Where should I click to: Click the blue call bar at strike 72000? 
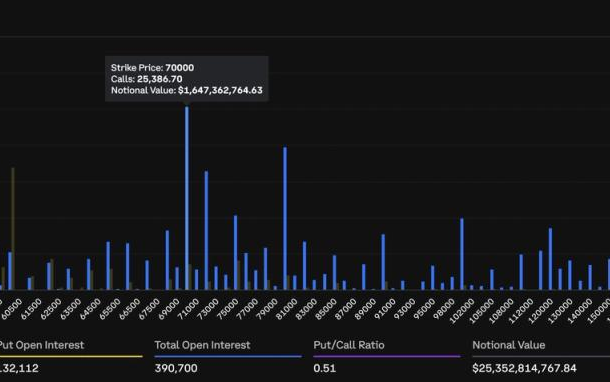coord(206,230)
